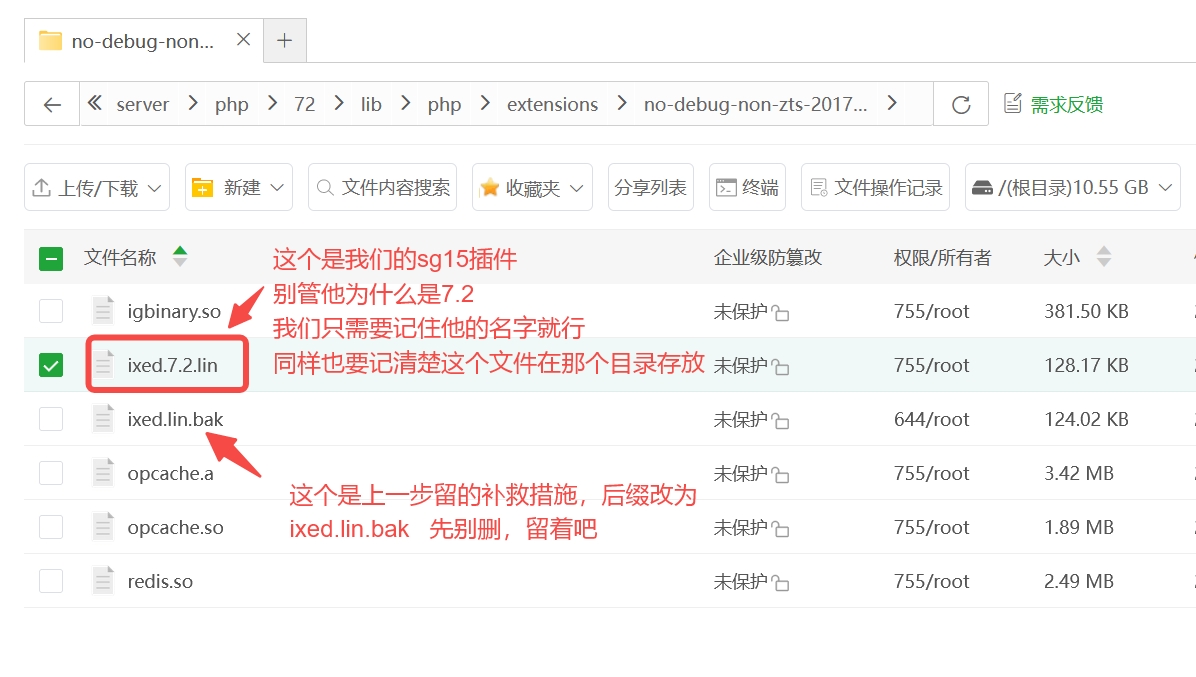Add a new tab with plus button
Image resolution: width=1196 pixels, height=677 pixels.
pos(285,40)
